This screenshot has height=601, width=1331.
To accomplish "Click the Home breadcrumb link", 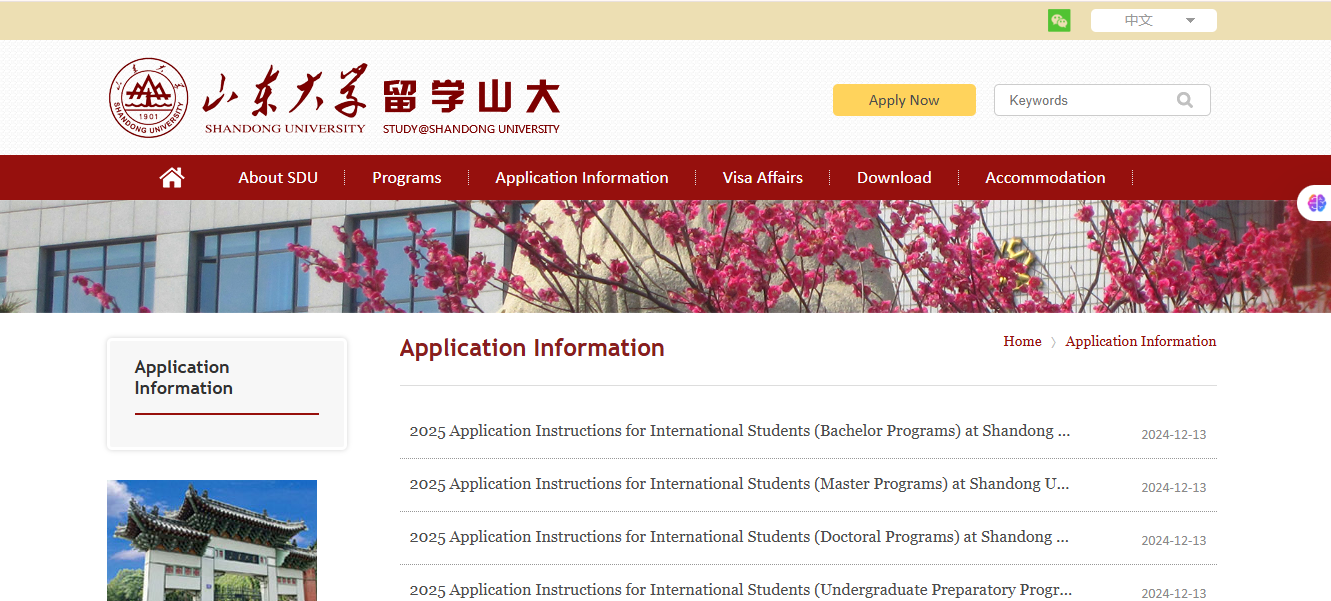I will [1022, 342].
